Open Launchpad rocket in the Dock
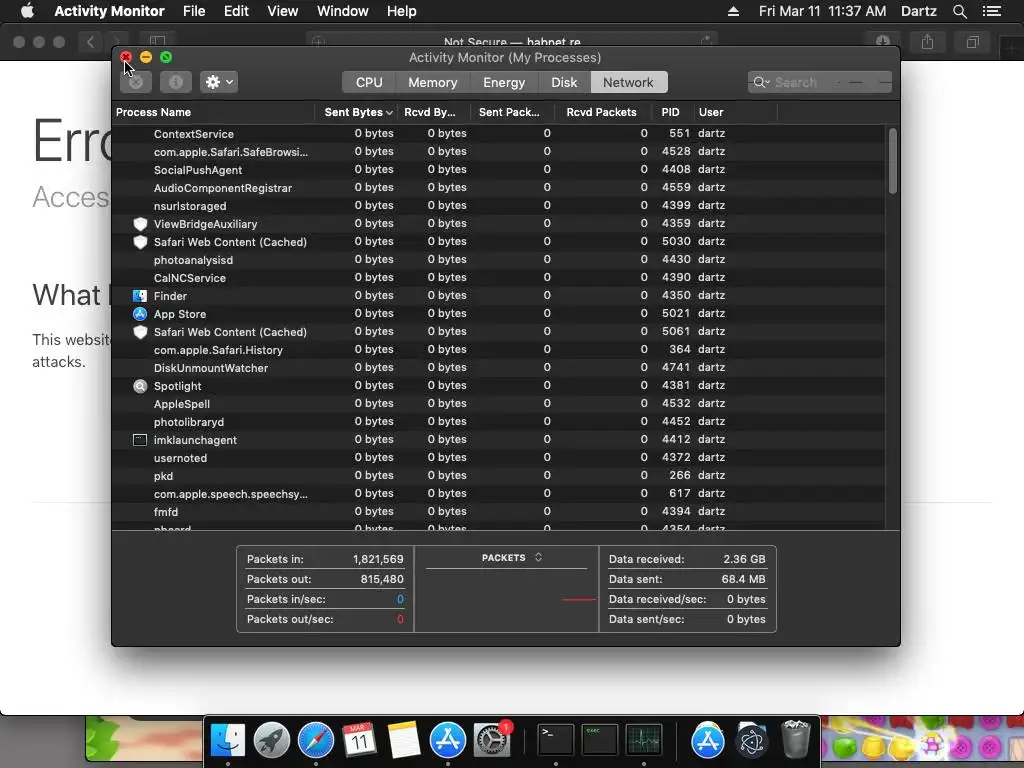The width and height of the screenshot is (1024, 768). coord(272,741)
